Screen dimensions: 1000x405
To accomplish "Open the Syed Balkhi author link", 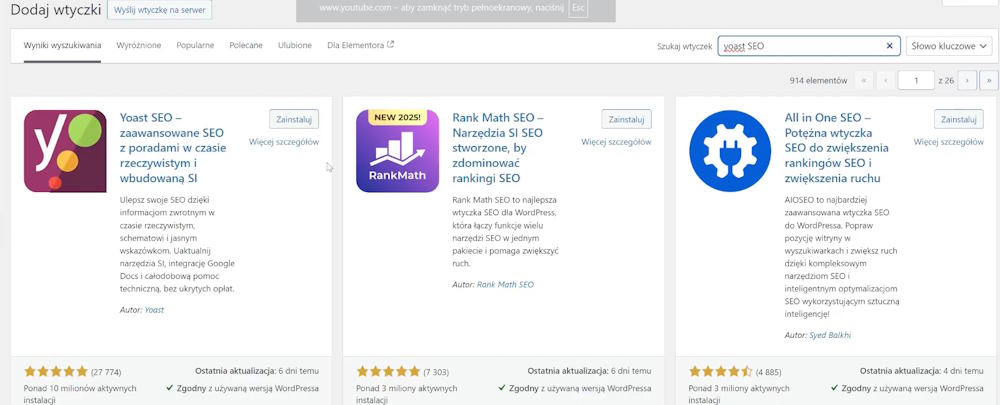I will pos(830,335).
